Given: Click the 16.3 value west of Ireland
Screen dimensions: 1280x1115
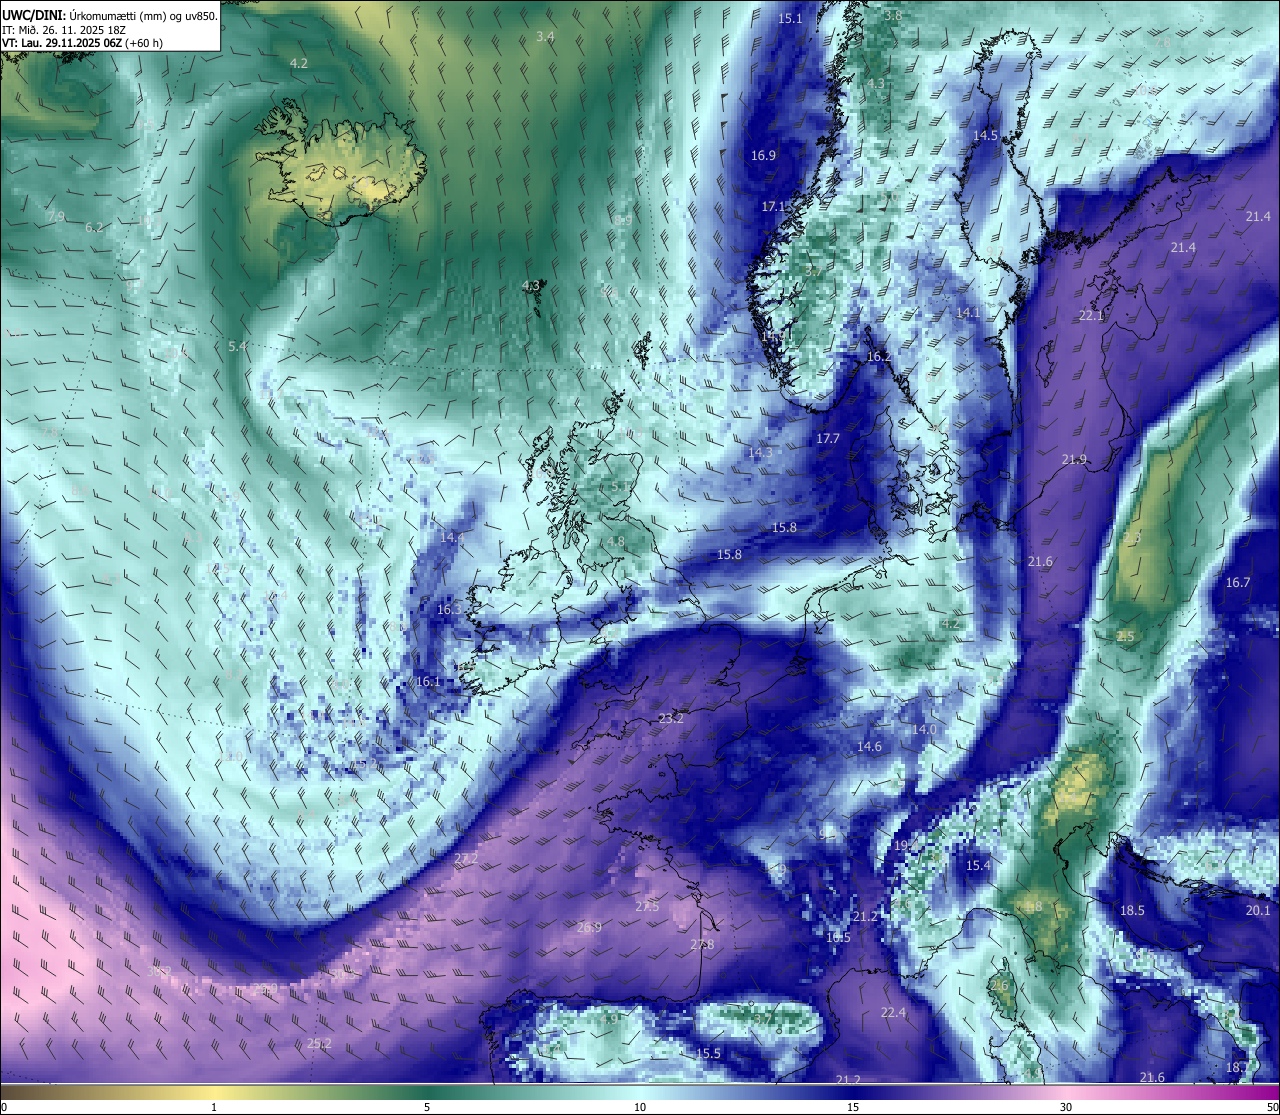Looking at the screenshot, I should [x=450, y=609].
